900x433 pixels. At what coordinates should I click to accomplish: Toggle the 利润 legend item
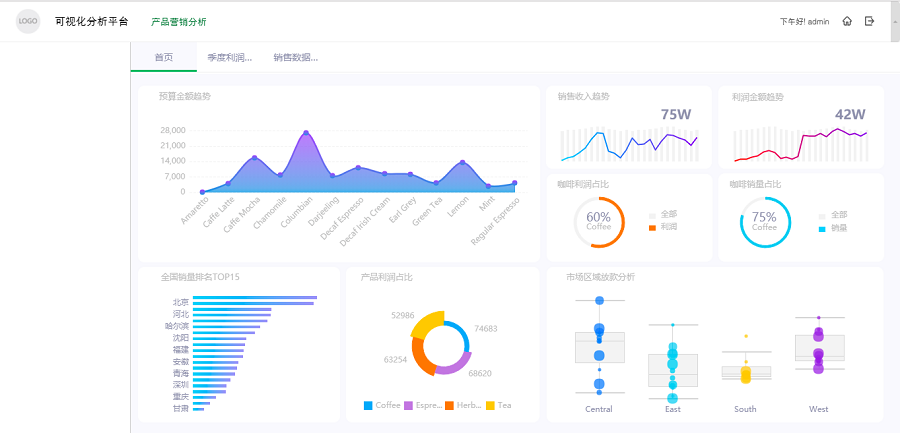click(x=667, y=228)
